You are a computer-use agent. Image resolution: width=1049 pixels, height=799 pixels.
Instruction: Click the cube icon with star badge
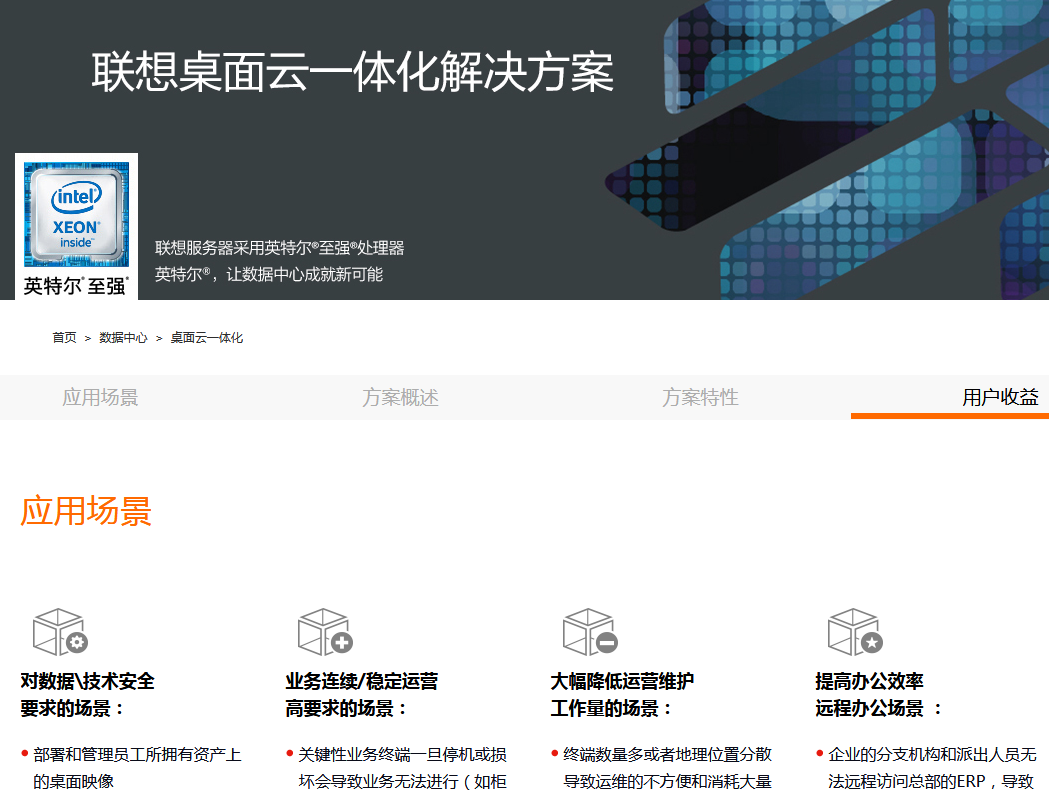tap(855, 632)
